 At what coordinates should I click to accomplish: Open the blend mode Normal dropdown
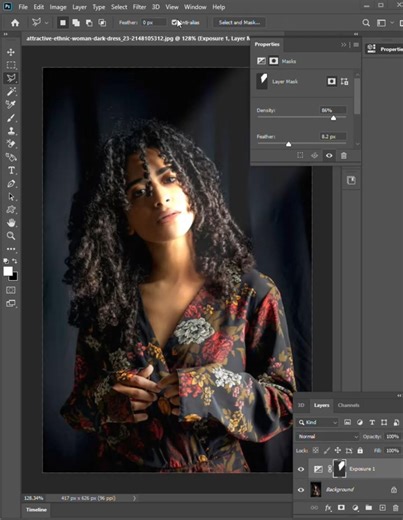328,436
